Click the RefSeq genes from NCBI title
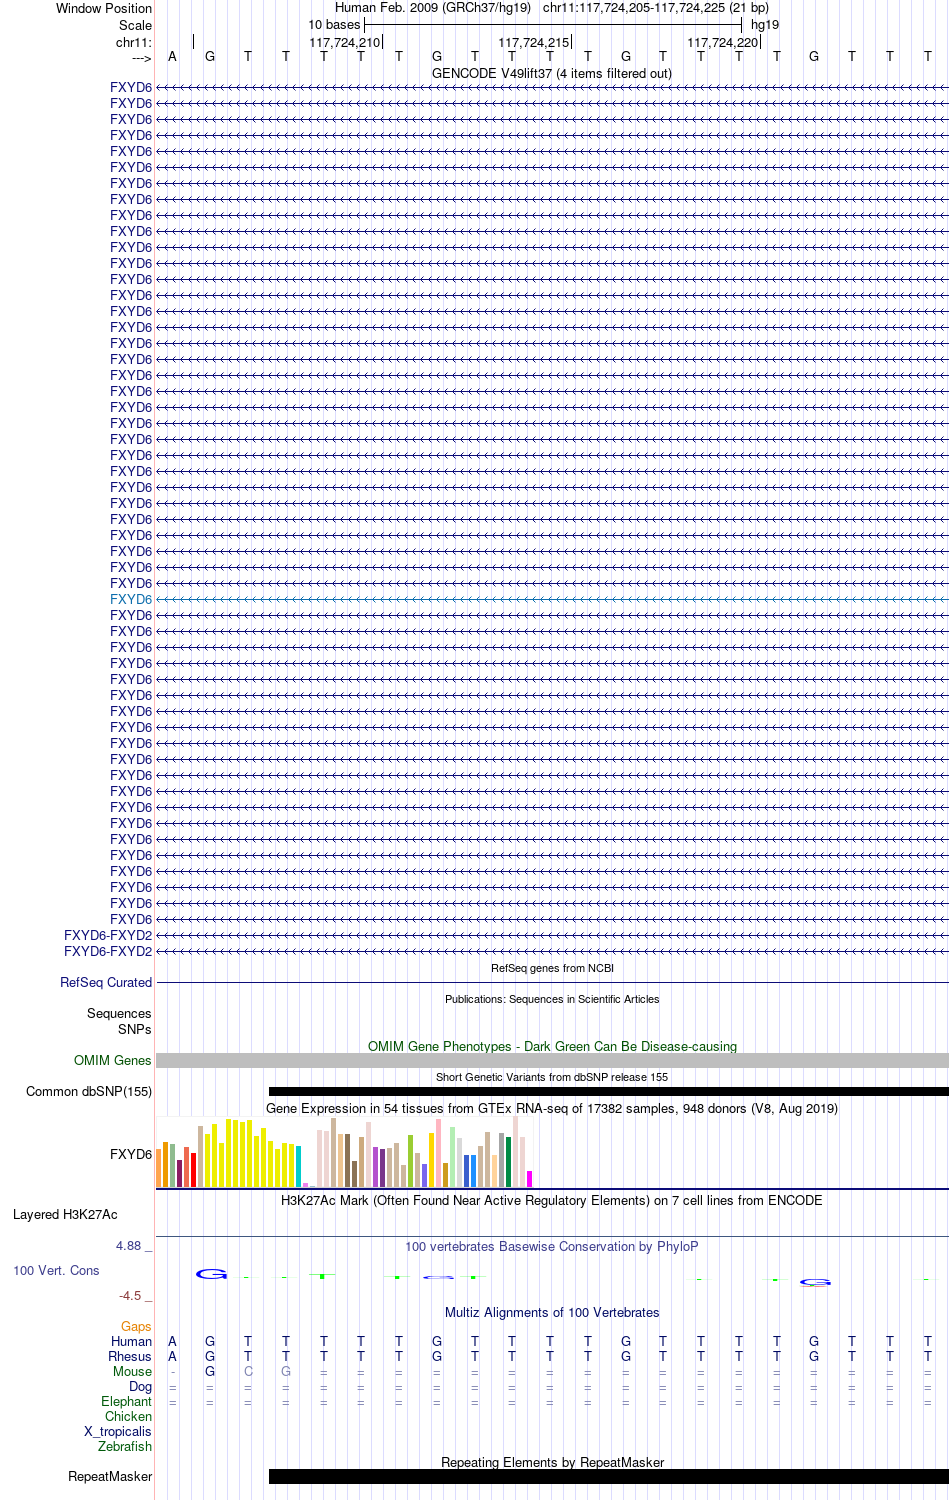The width and height of the screenshot is (950, 1500). pyautogui.click(x=552, y=968)
